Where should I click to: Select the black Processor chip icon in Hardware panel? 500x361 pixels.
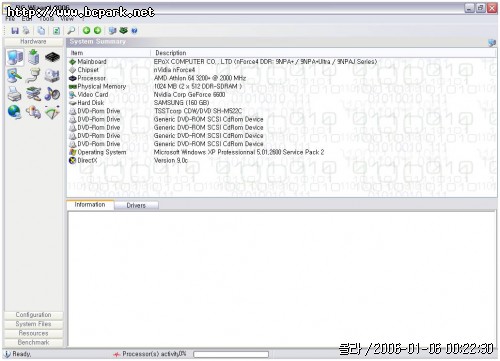52,57
